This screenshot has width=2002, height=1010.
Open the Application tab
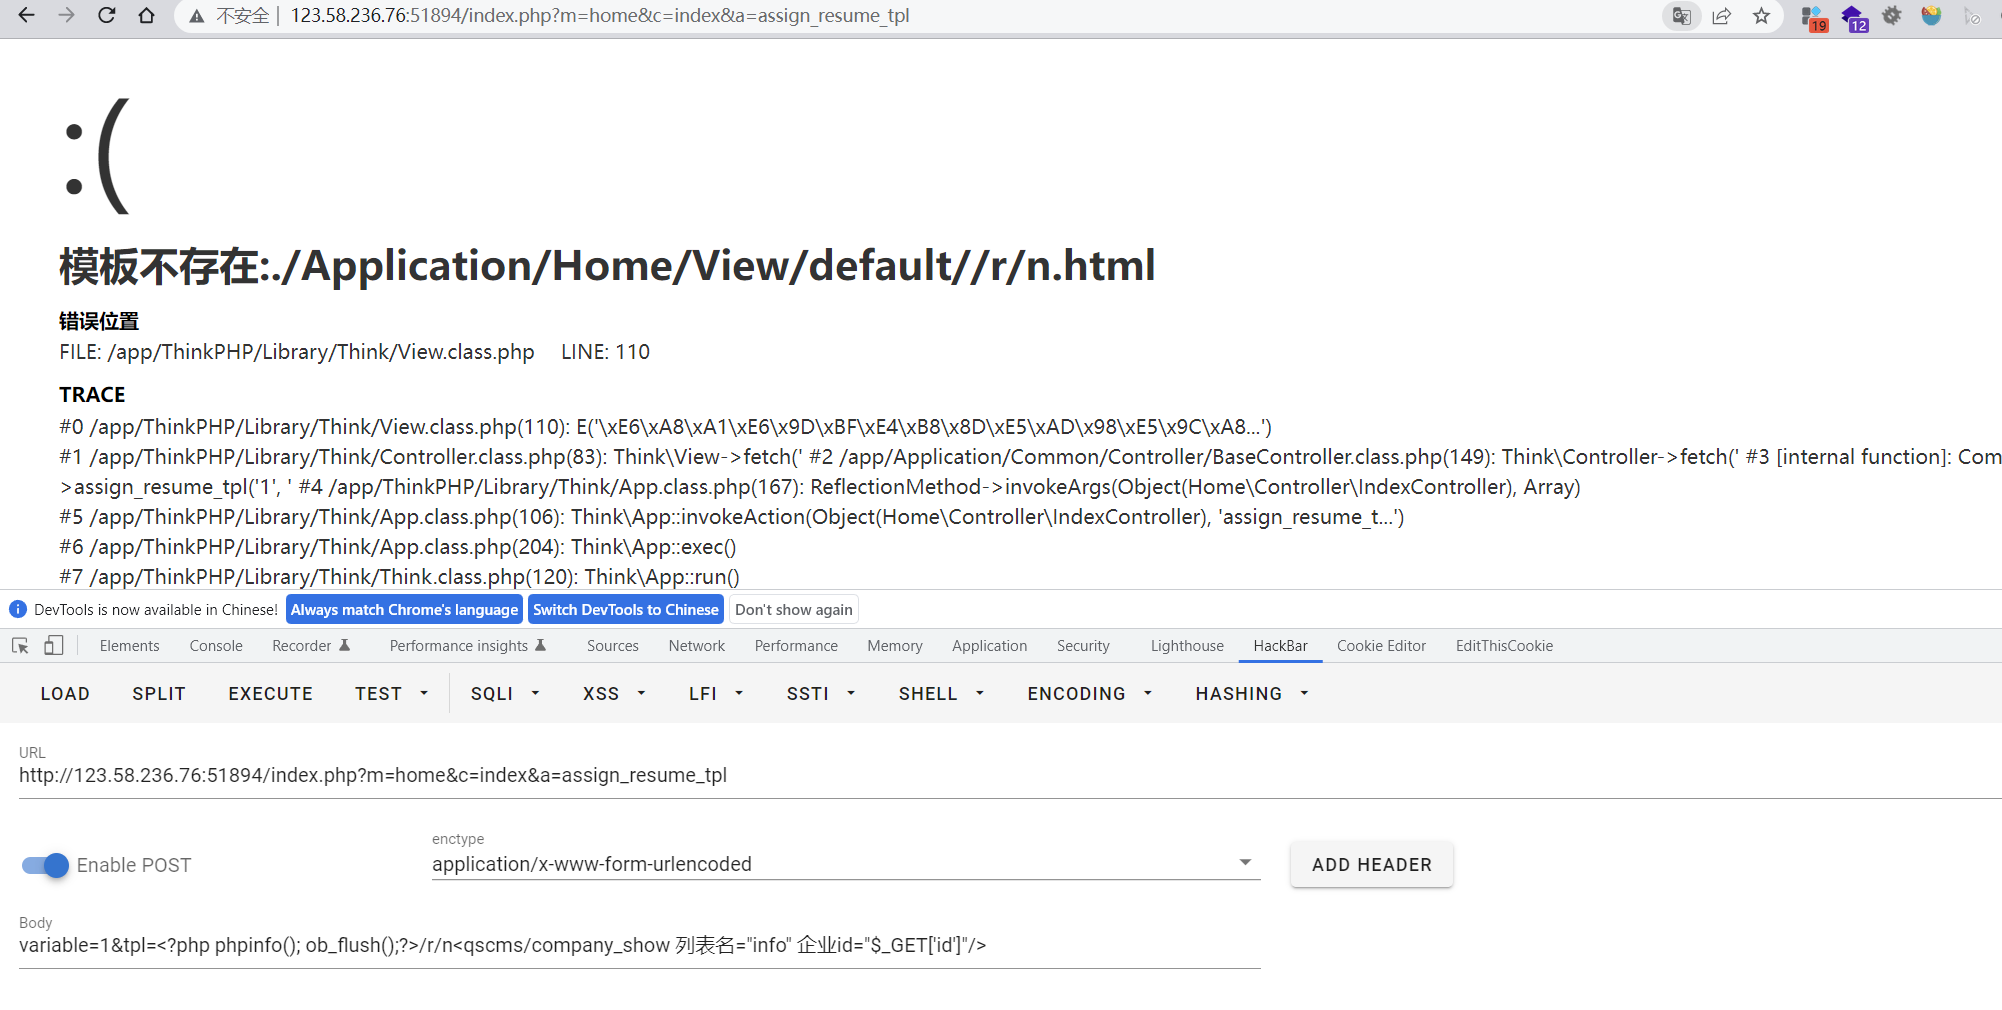[990, 646]
